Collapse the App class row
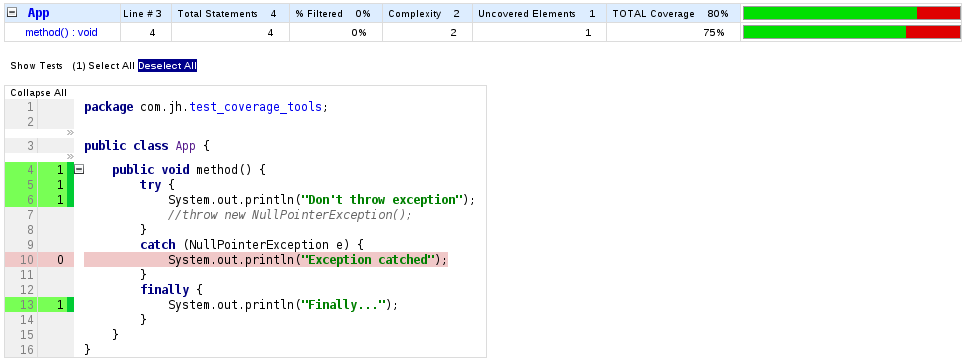This screenshot has height=363, width=966. pos(12,13)
